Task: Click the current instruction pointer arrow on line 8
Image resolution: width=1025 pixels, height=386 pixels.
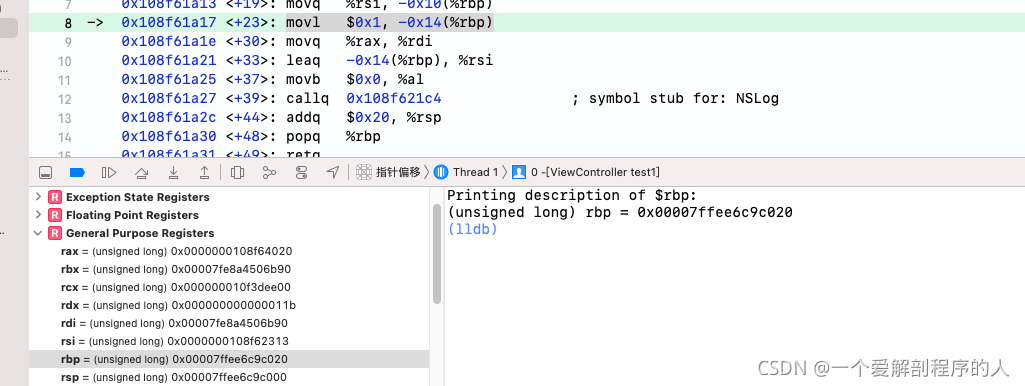Action: click(95, 23)
